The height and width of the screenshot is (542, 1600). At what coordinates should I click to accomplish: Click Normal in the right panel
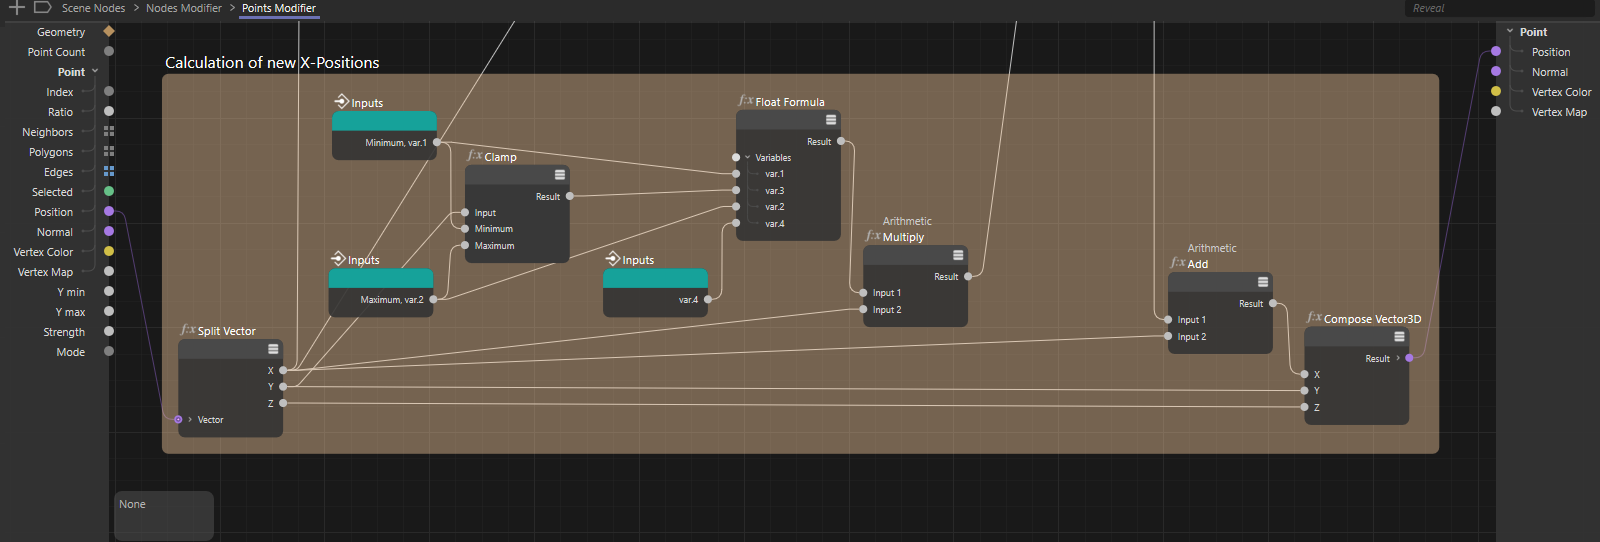point(1550,72)
